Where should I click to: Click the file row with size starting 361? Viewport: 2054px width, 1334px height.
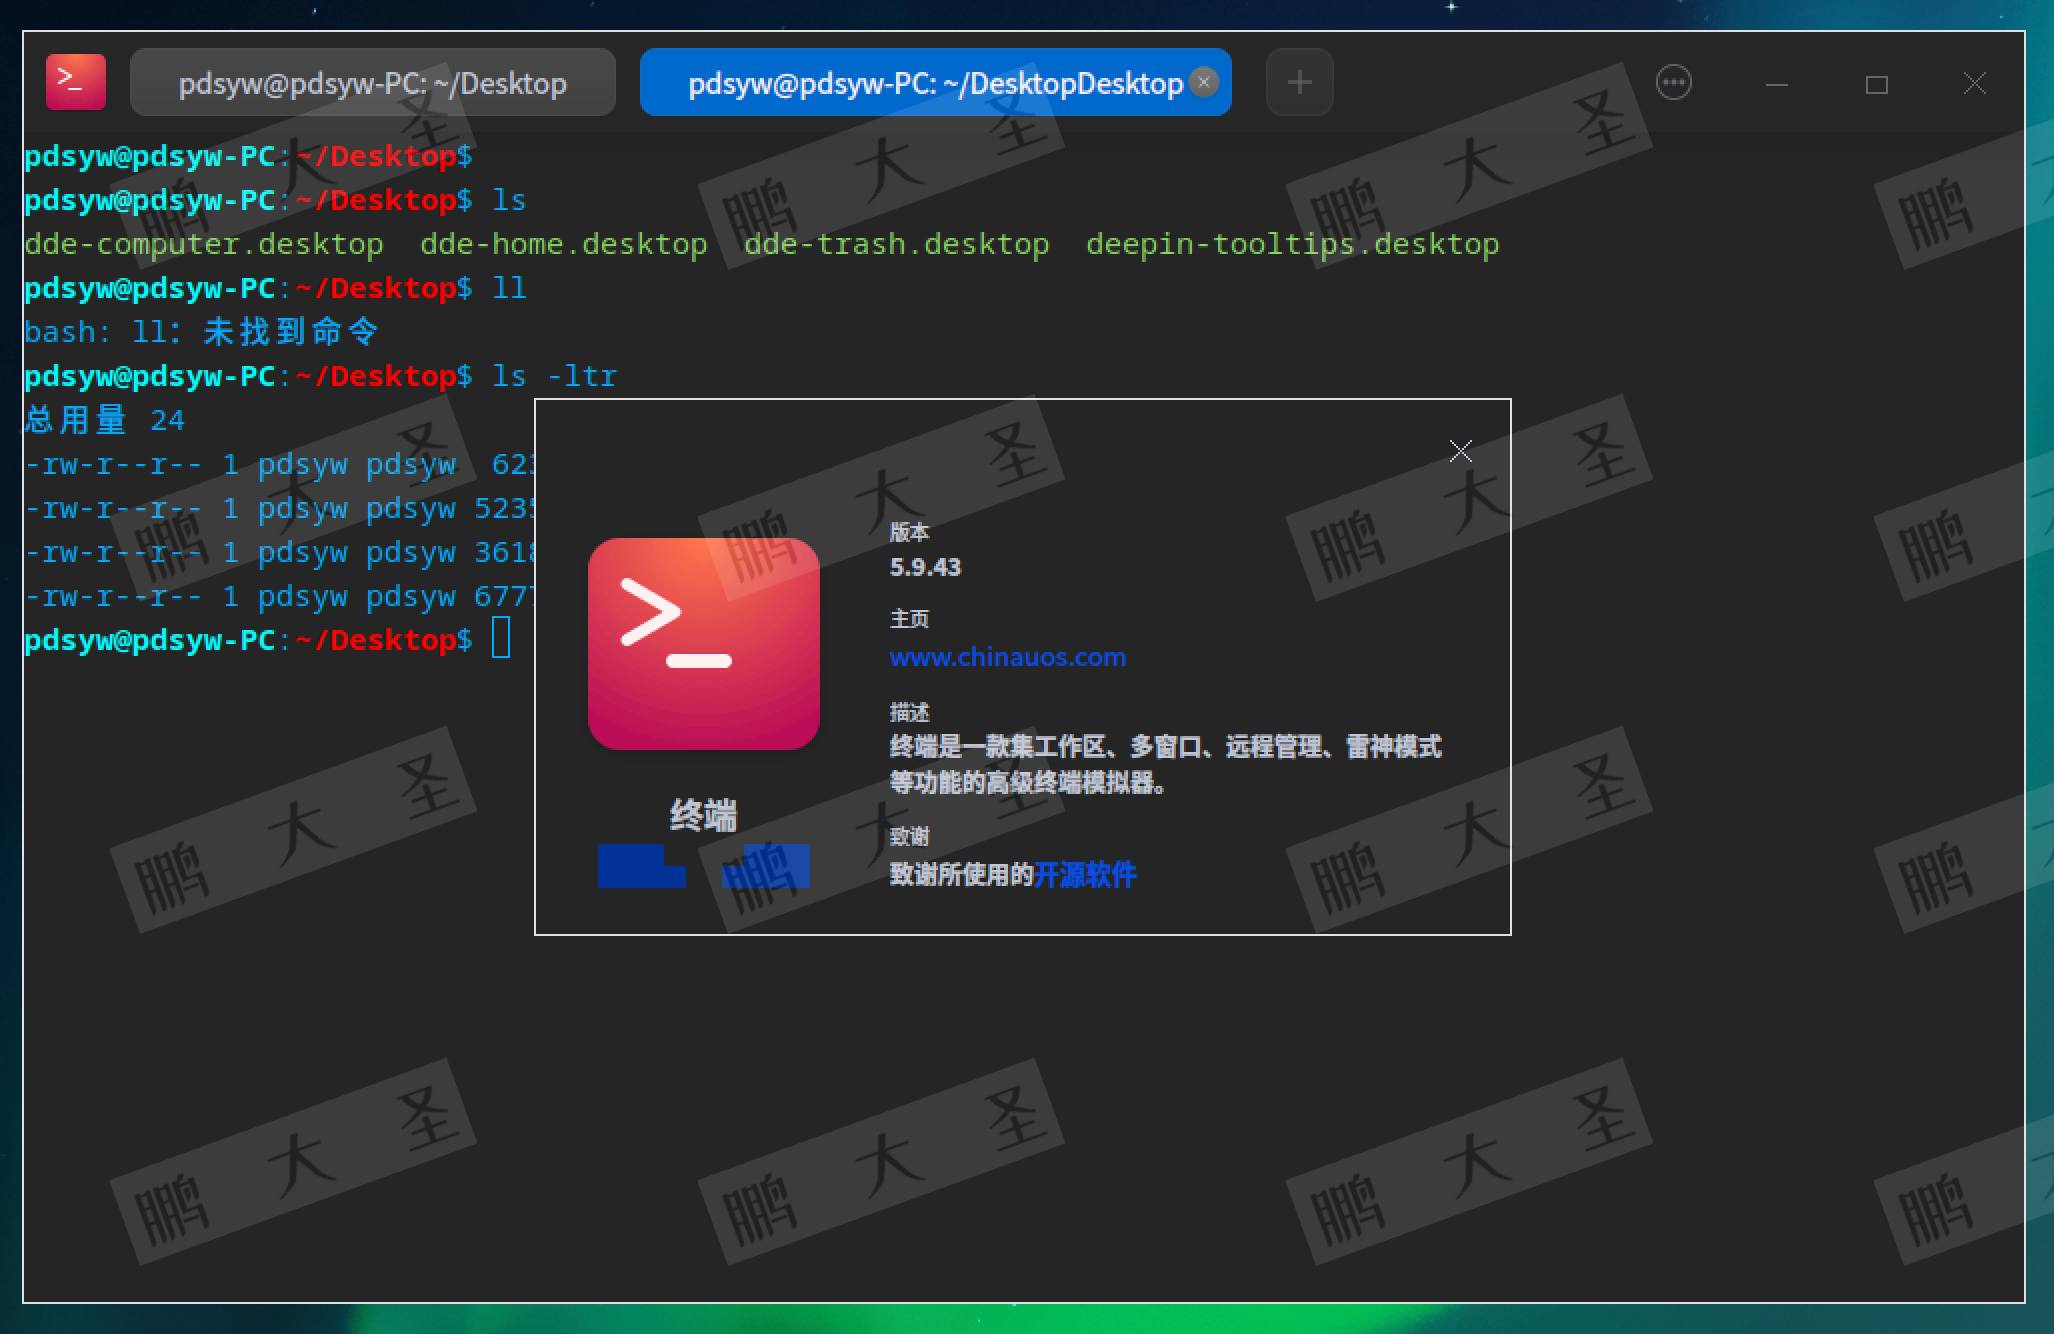pyautogui.click(x=280, y=552)
